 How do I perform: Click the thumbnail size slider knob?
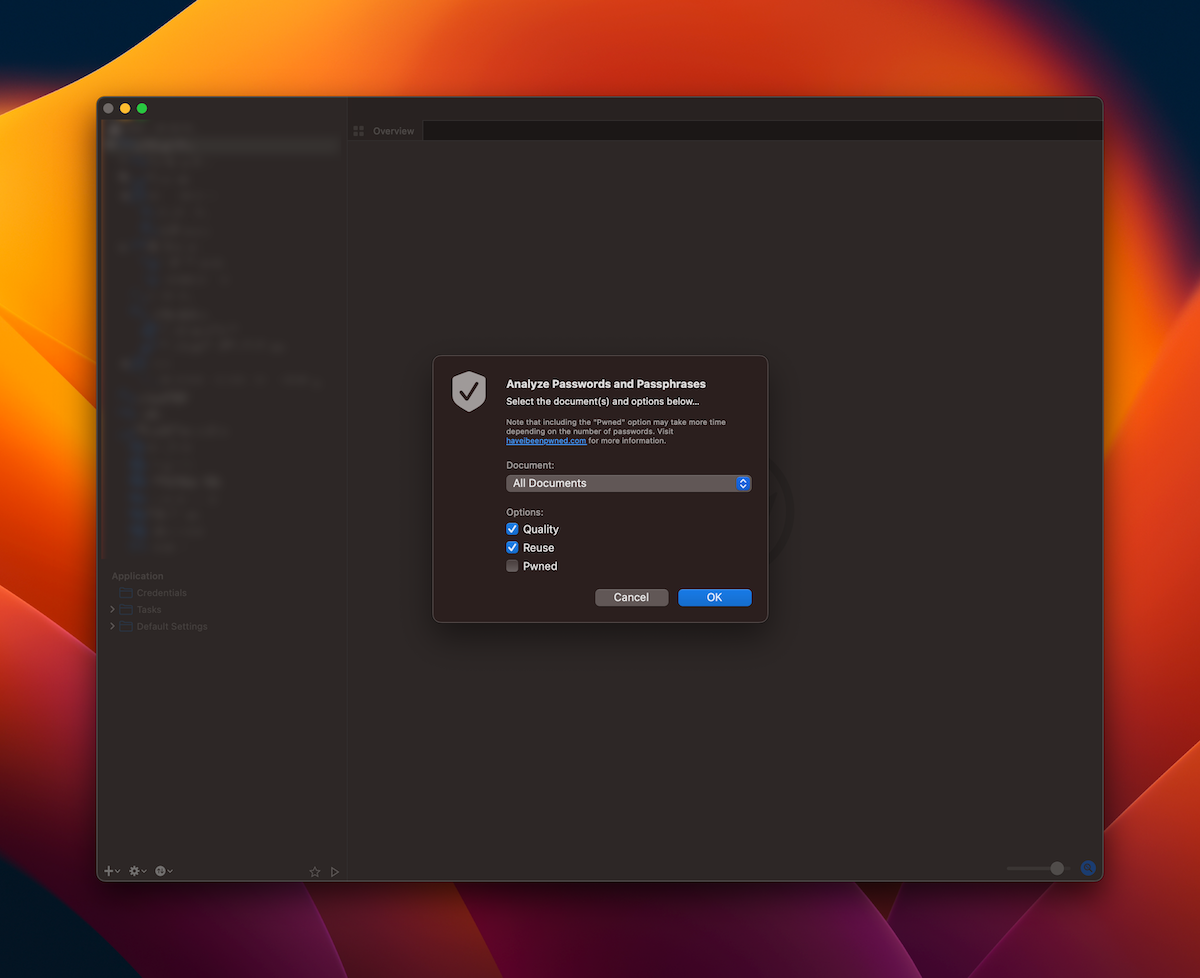click(1057, 868)
